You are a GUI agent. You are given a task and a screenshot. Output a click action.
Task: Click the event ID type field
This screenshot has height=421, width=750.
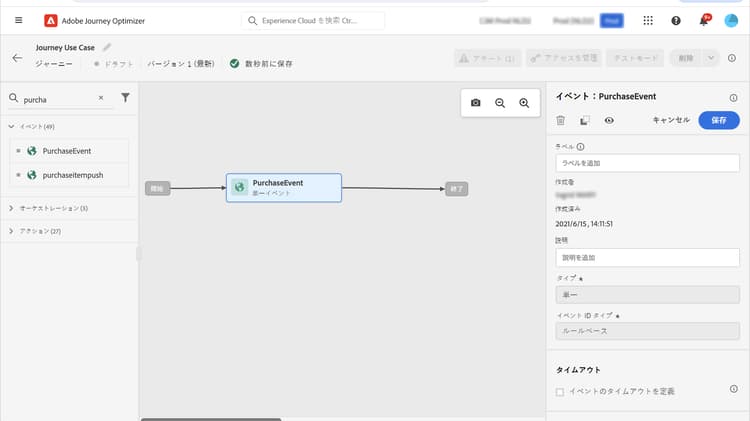point(647,331)
